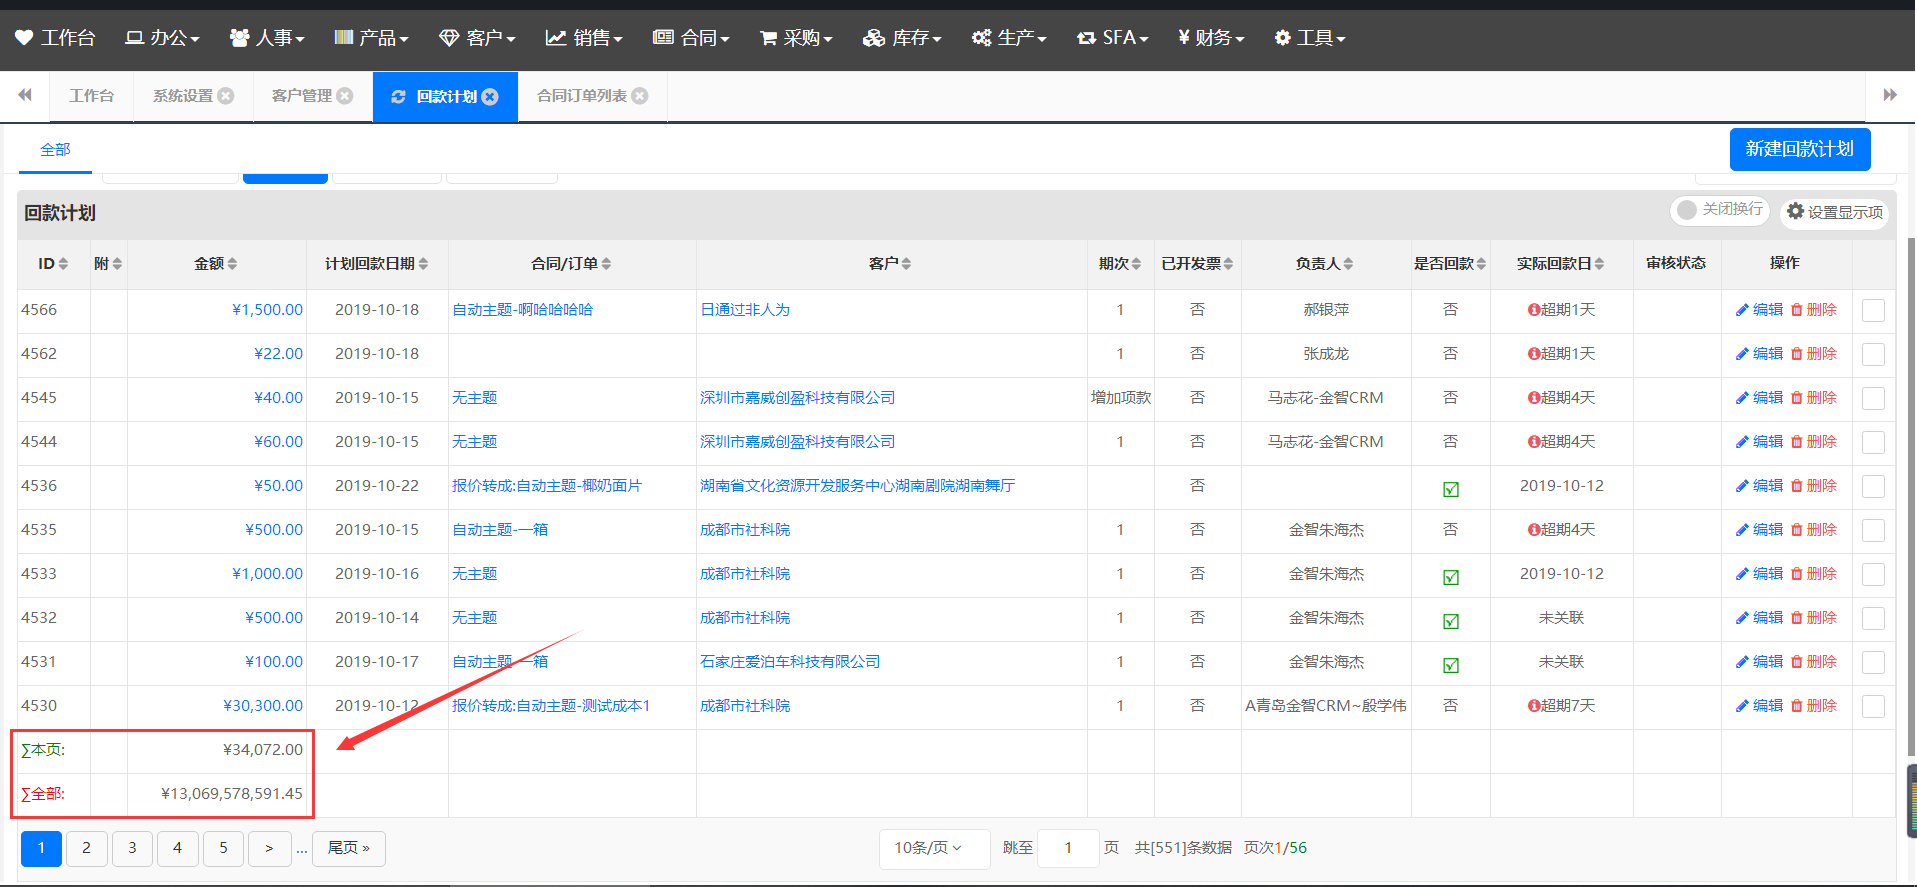Open customer 石家庄爱泊车科技有限公司
The width and height of the screenshot is (1917, 887).
coord(790,662)
